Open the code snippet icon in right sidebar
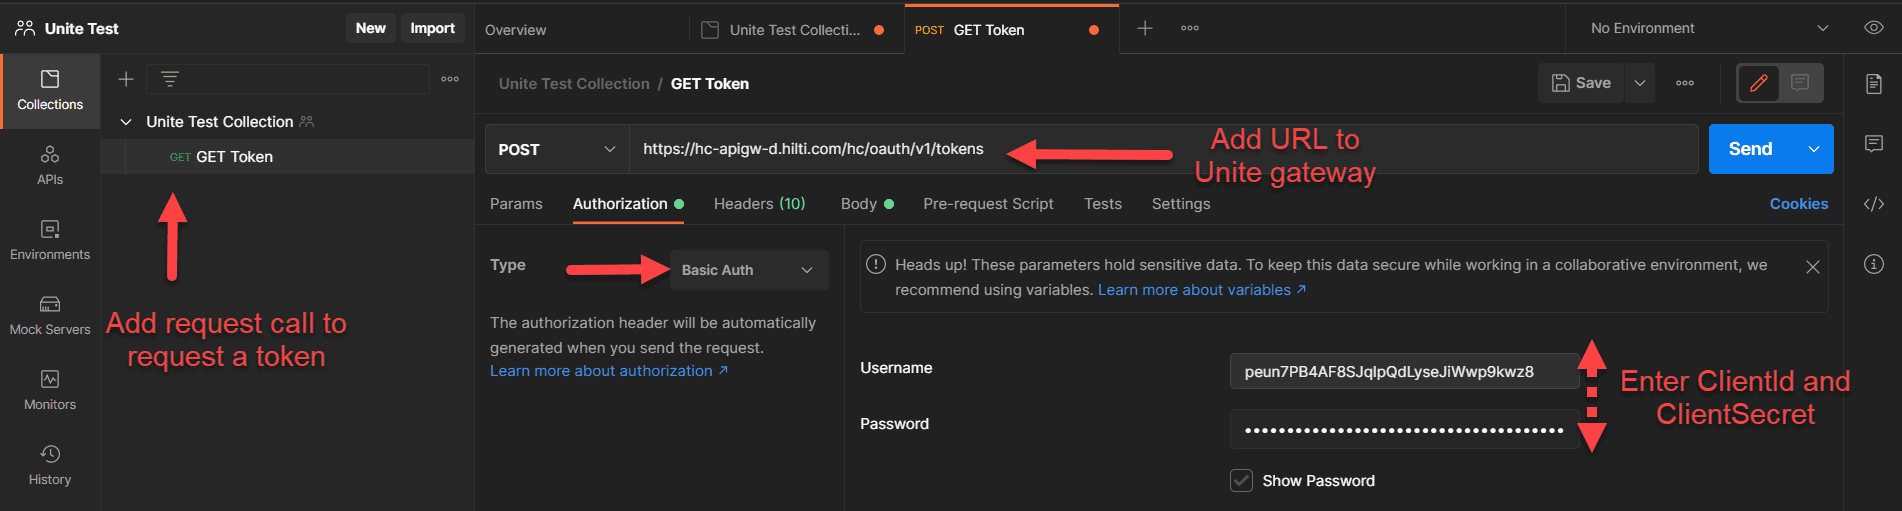Image resolution: width=1902 pixels, height=511 pixels. (x=1874, y=204)
